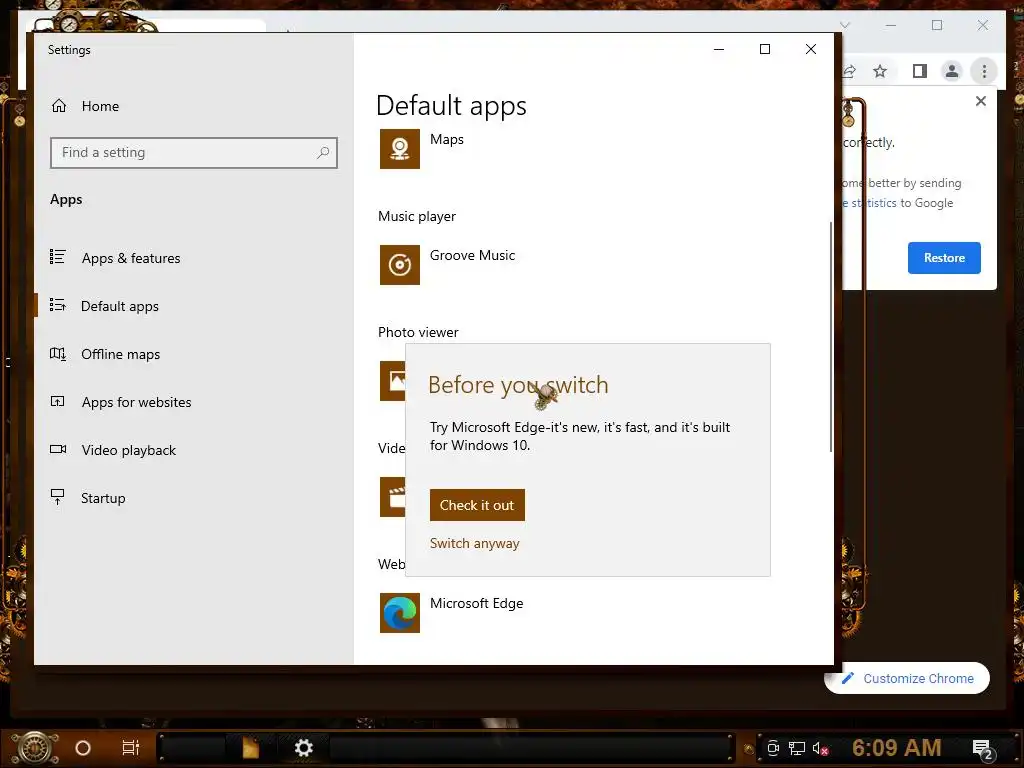This screenshot has height=768, width=1024.
Task: Click the Home house icon in sidebar
Action: click(x=59, y=106)
